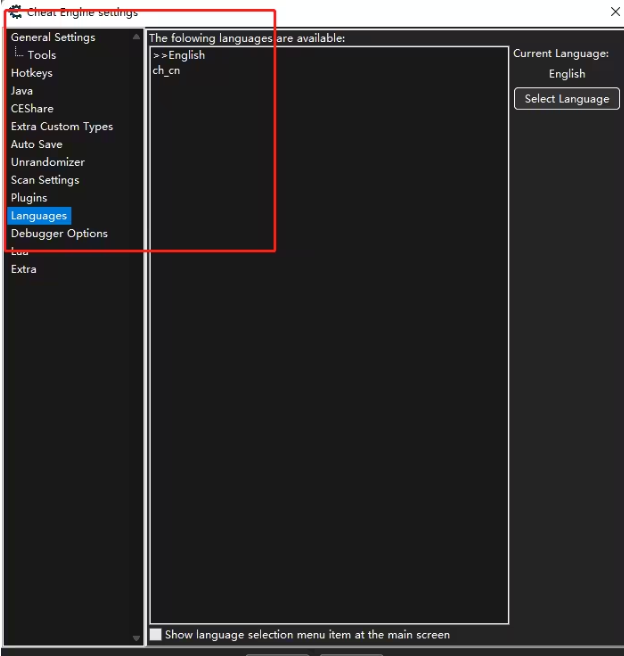624x656 pixels.
Task: Open the Hotkeys settings page
Action: point(32,73)
